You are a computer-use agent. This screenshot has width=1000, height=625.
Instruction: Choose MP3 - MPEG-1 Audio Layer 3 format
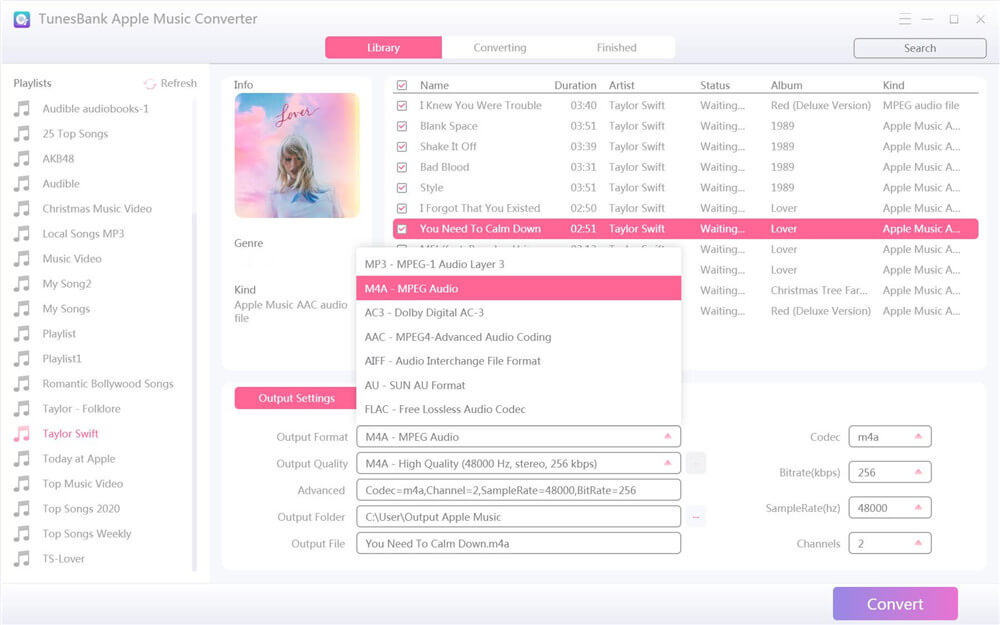click(x=518, y=264)
